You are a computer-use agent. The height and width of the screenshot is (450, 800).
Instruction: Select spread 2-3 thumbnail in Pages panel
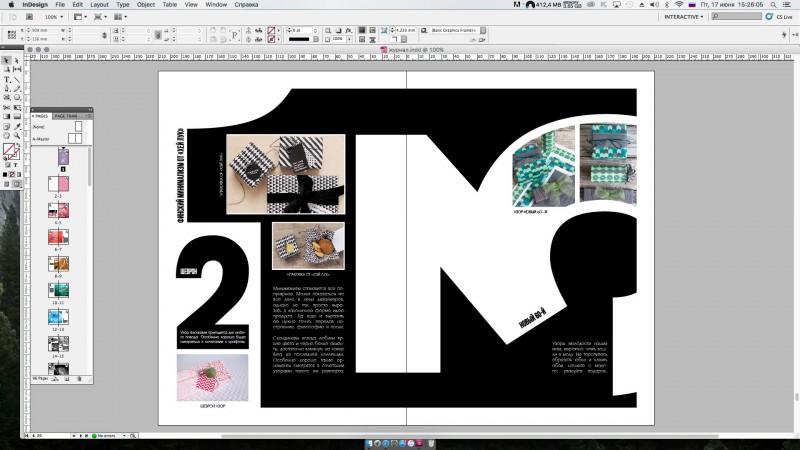(x=58, y=184)
